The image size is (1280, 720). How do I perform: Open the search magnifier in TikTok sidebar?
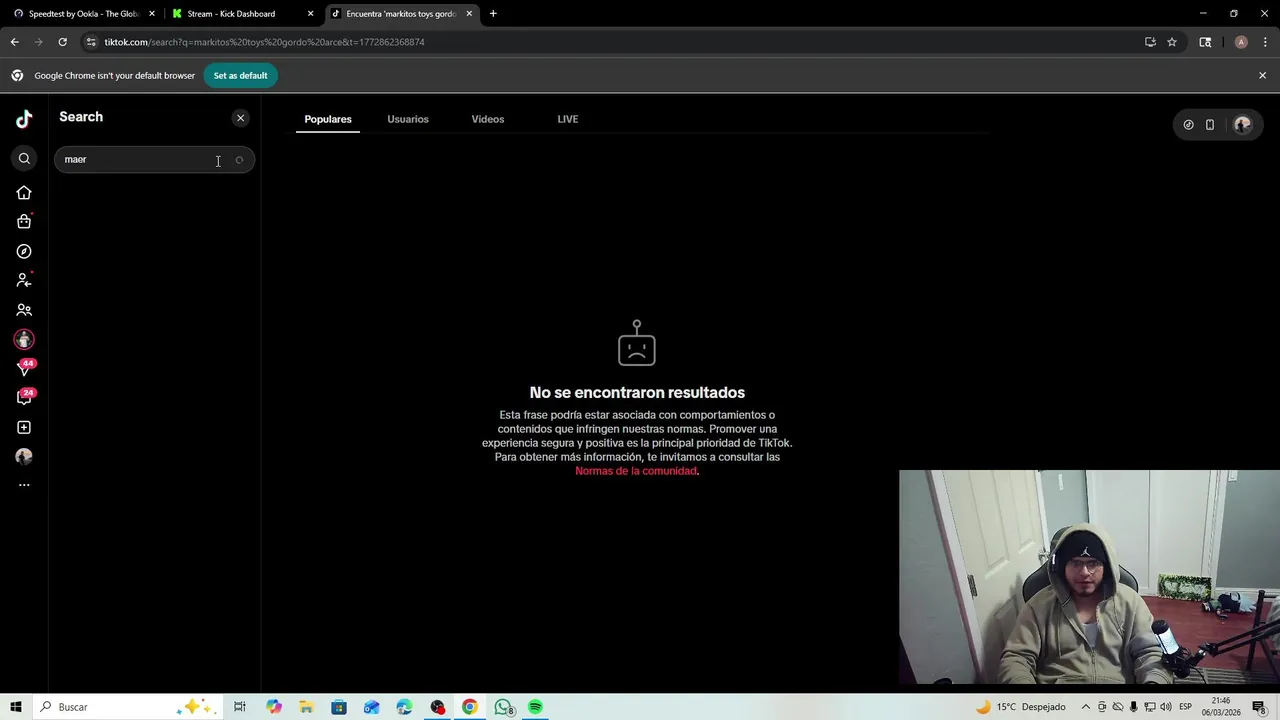[x=24, y=159]
